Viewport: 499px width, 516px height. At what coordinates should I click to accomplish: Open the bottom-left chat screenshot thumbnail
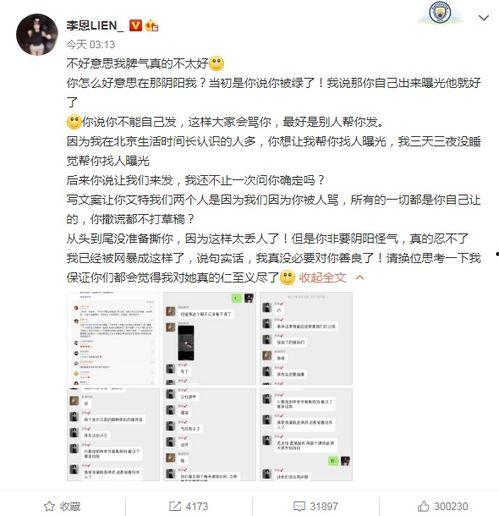tap(113, 434)
